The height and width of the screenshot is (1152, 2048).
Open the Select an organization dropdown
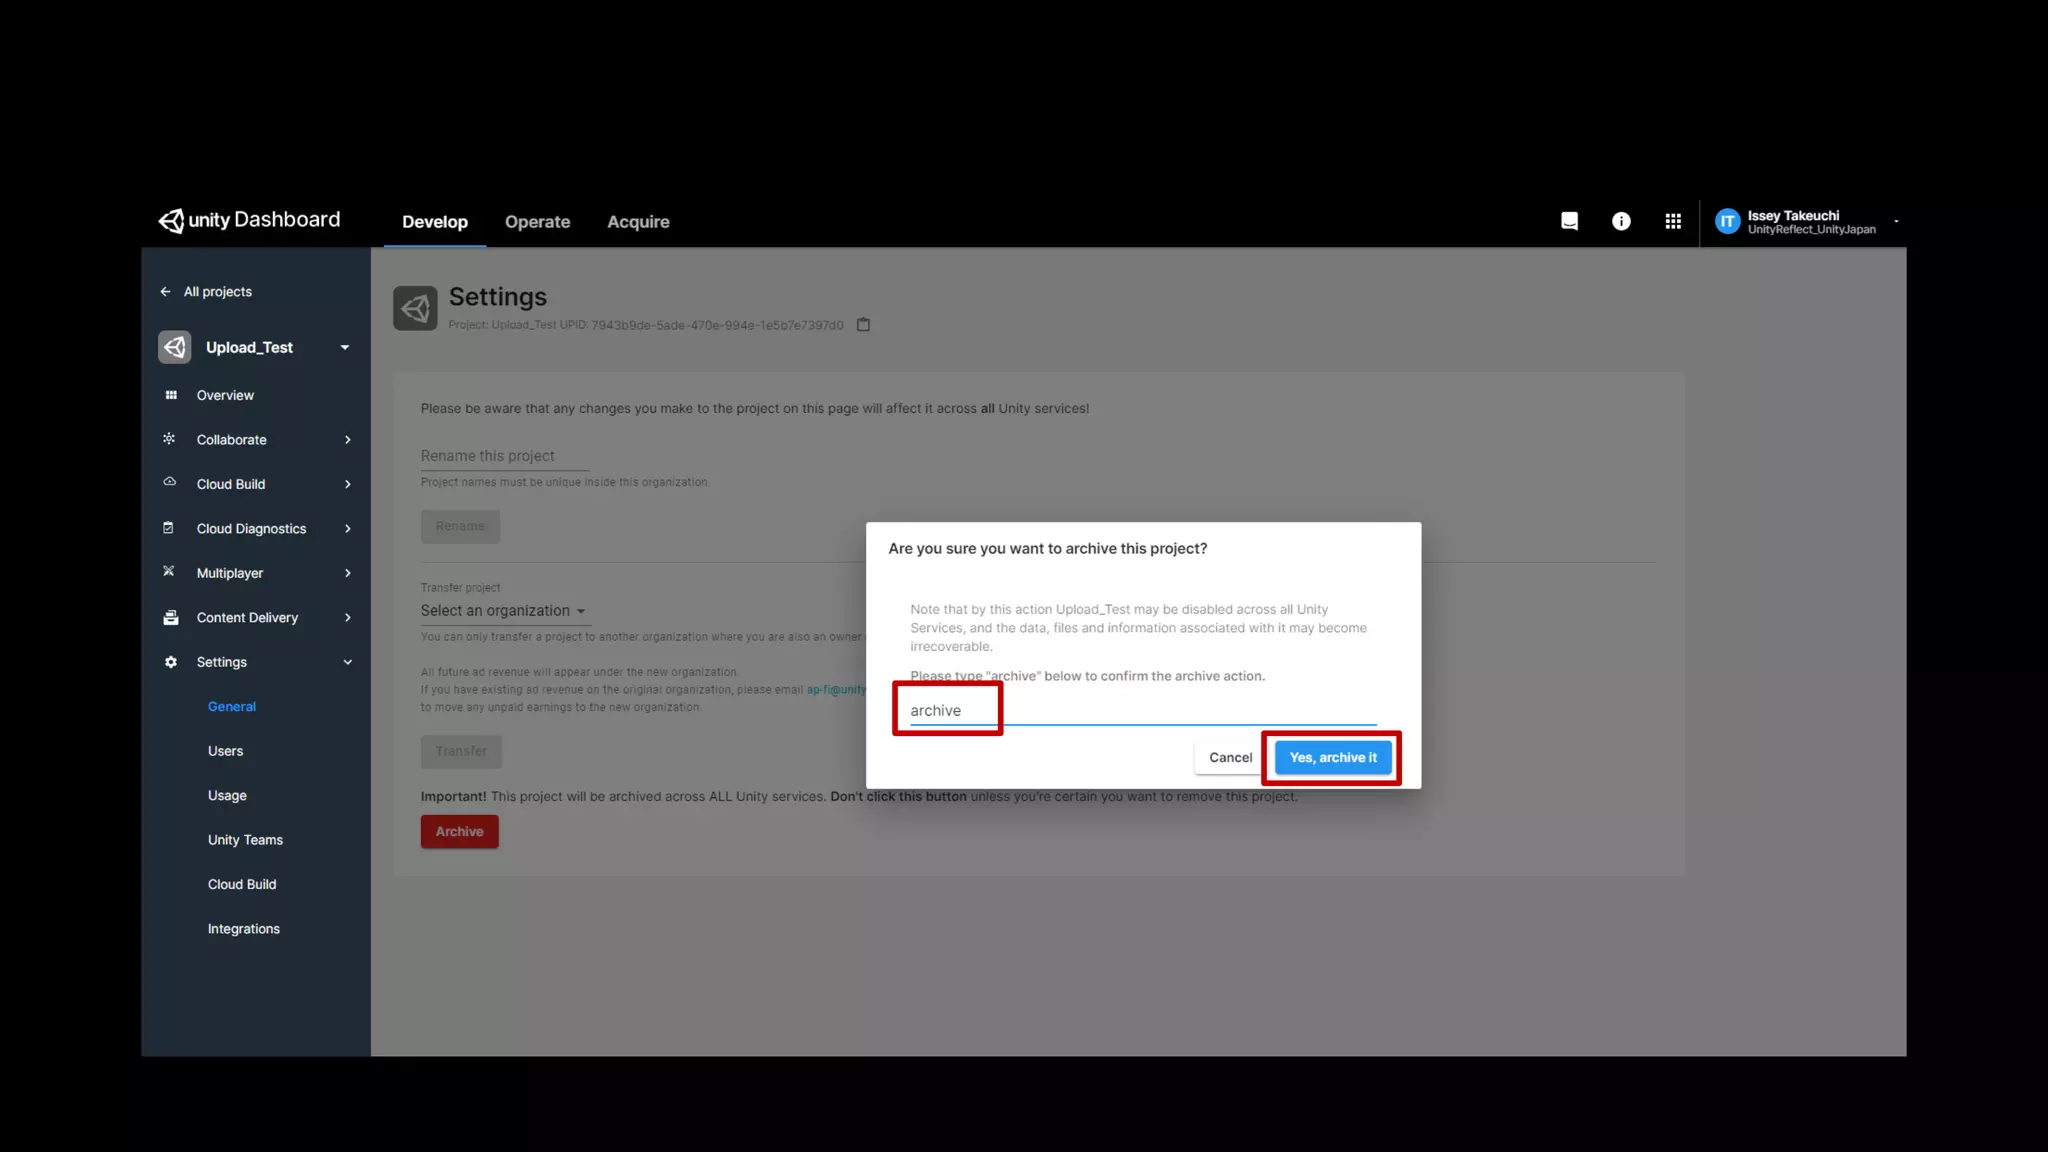tap(502, 611)
